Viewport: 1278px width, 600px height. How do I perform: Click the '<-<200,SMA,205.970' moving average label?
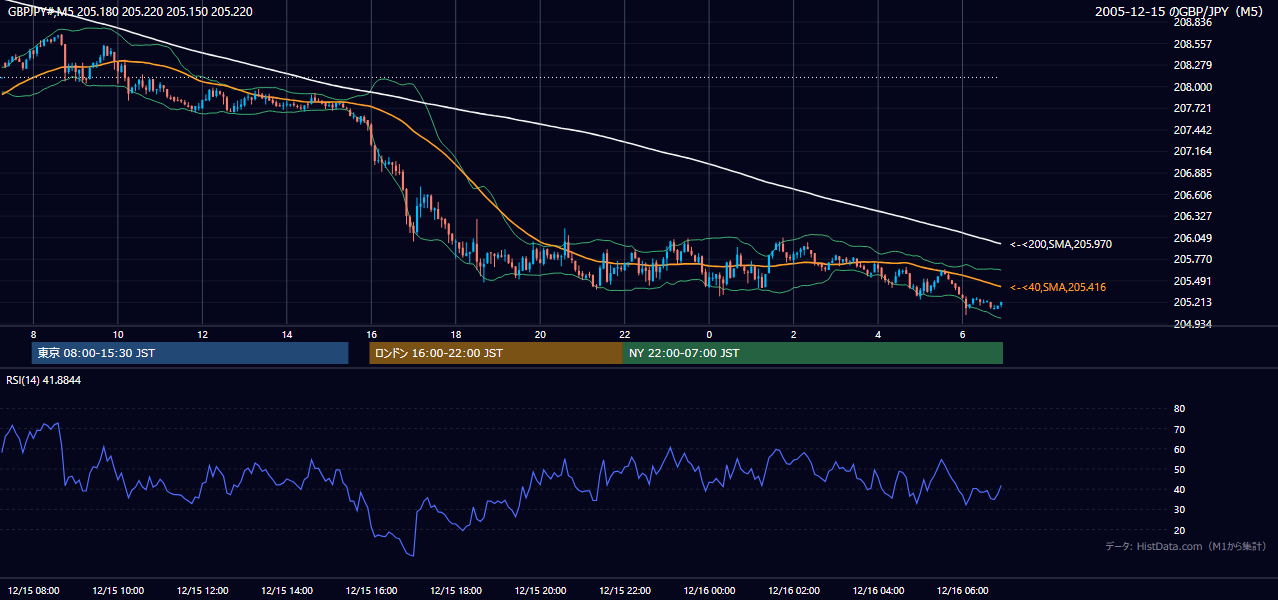tap(1061, 244)
